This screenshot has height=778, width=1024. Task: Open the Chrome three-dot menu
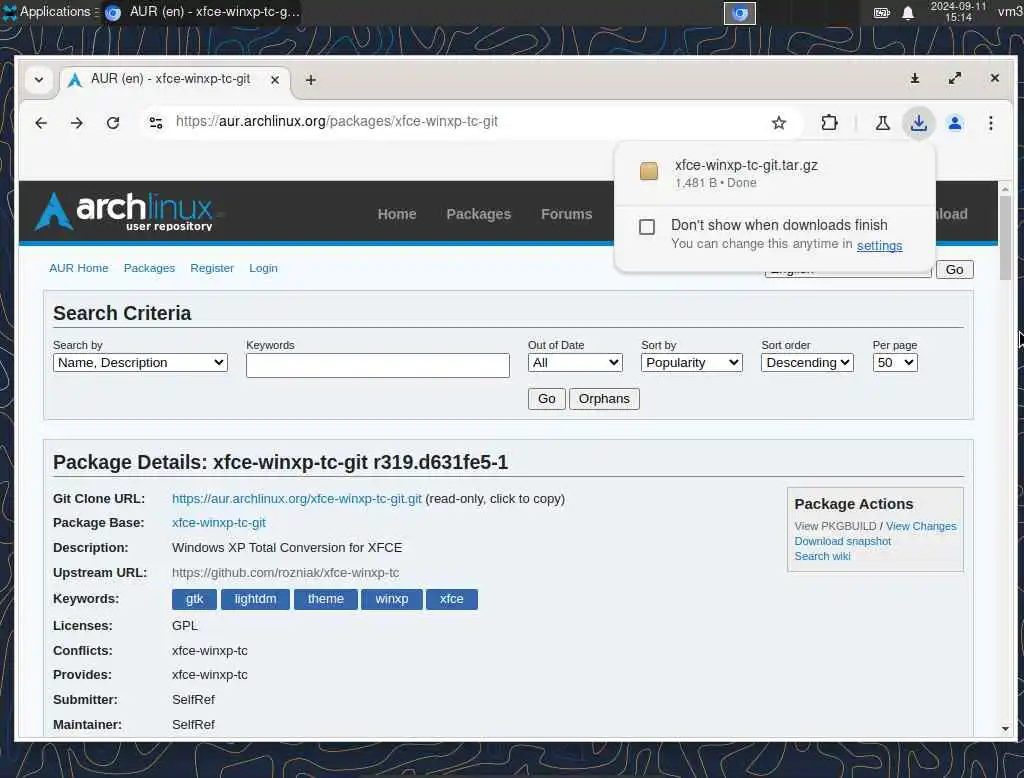click(991, 123)
